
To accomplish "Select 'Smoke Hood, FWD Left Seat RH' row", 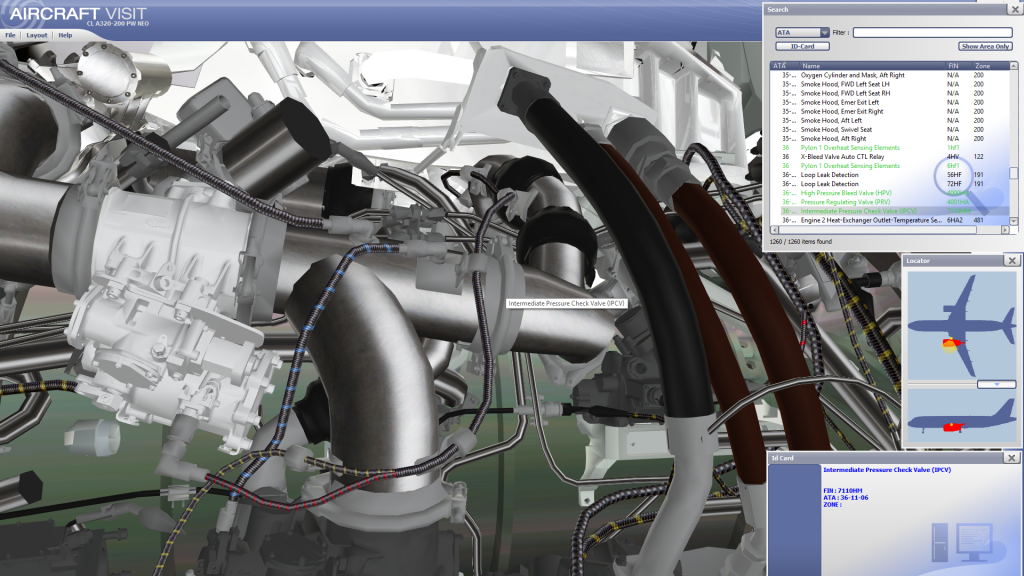I will (x=890, y=93).
